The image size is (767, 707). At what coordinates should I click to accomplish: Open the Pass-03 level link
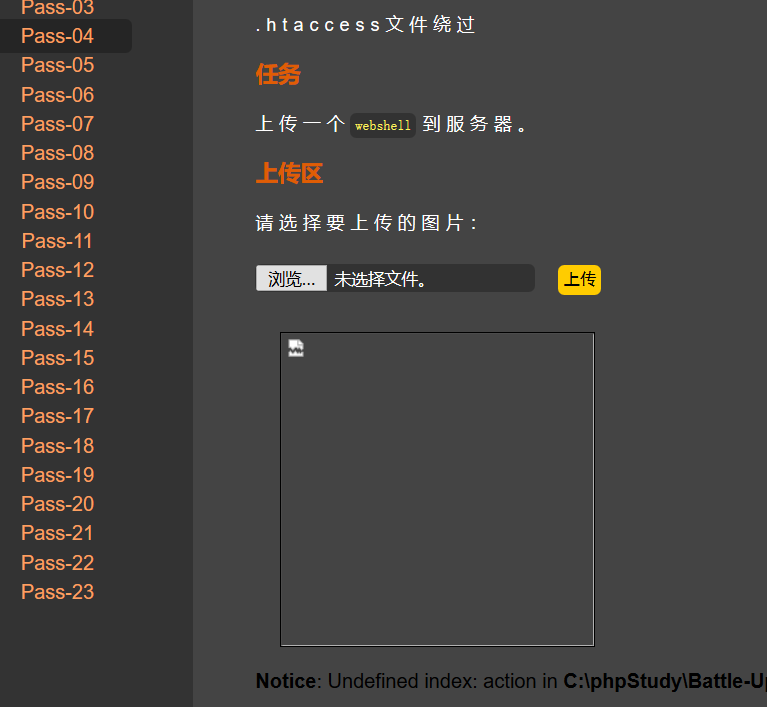pos(57,7)
